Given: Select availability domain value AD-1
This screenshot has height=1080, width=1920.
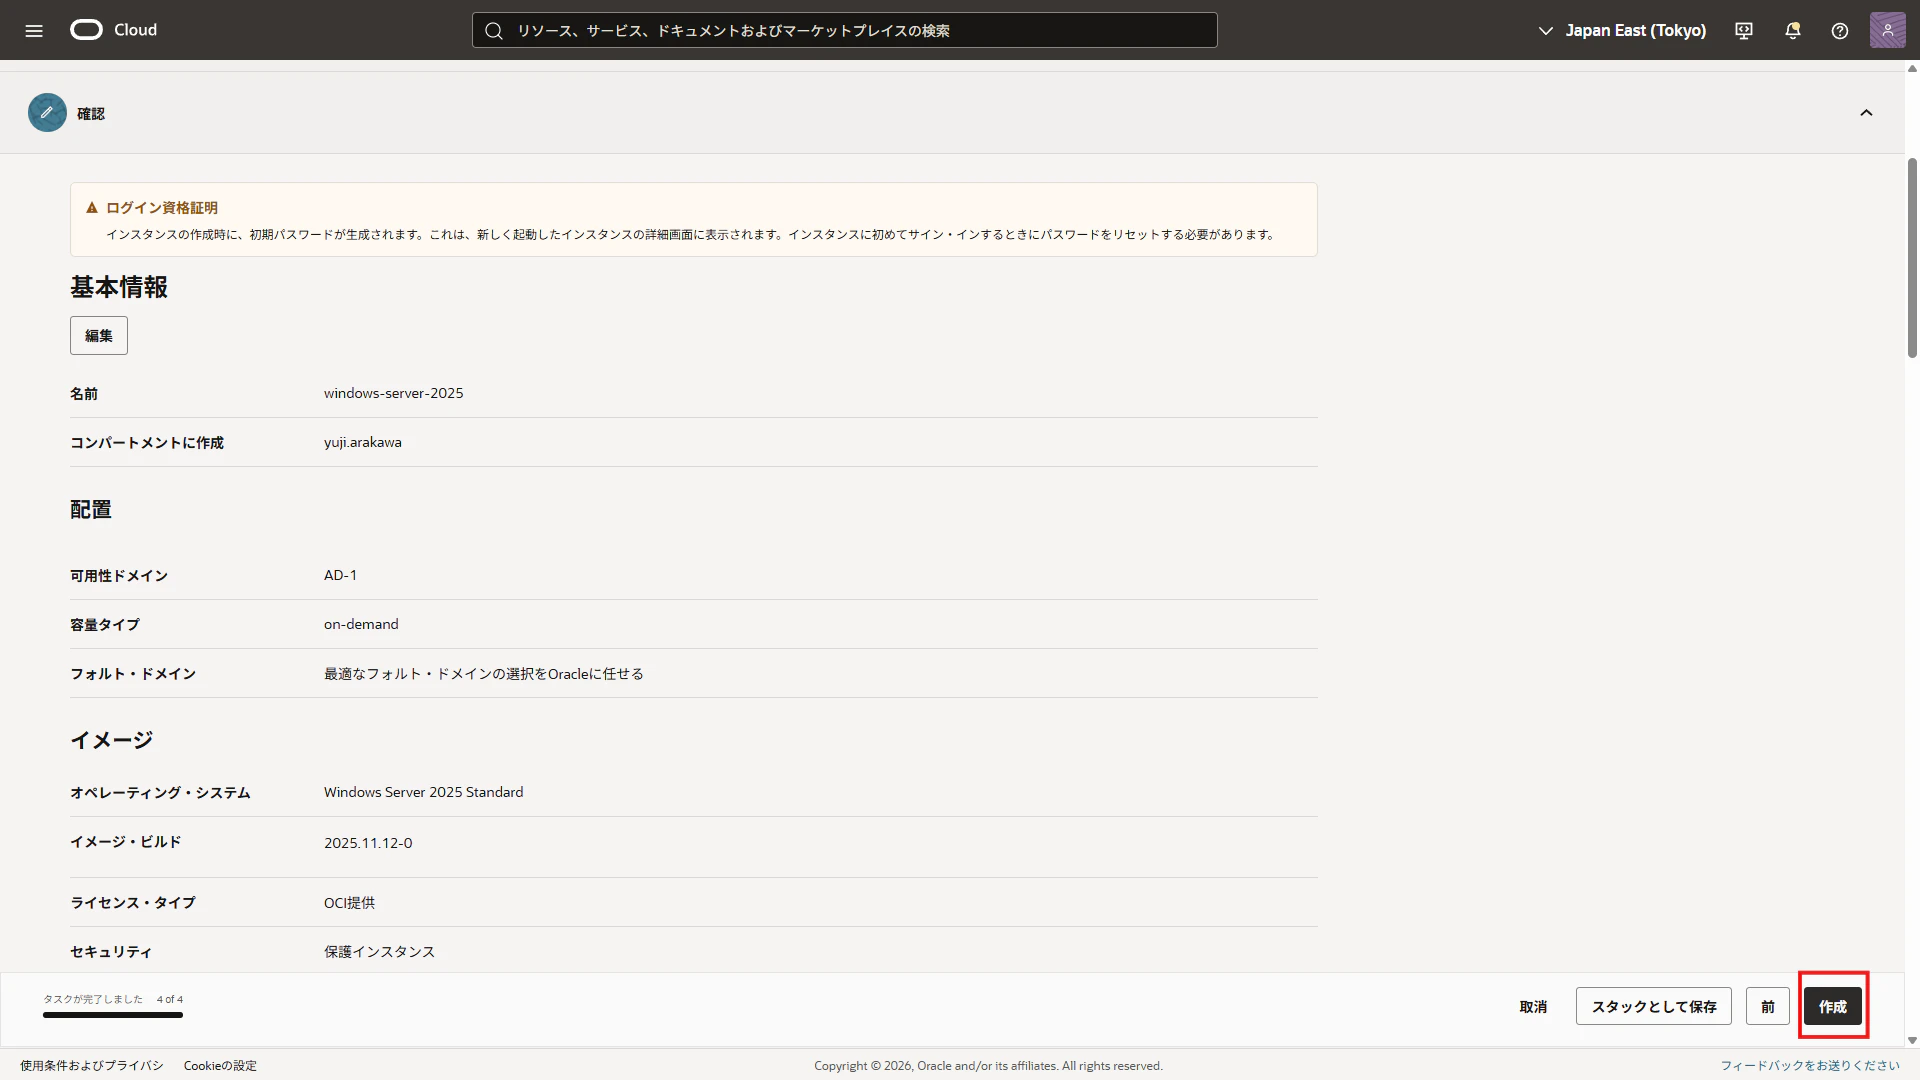Looking at the screenshot, I should click(340, 575).
